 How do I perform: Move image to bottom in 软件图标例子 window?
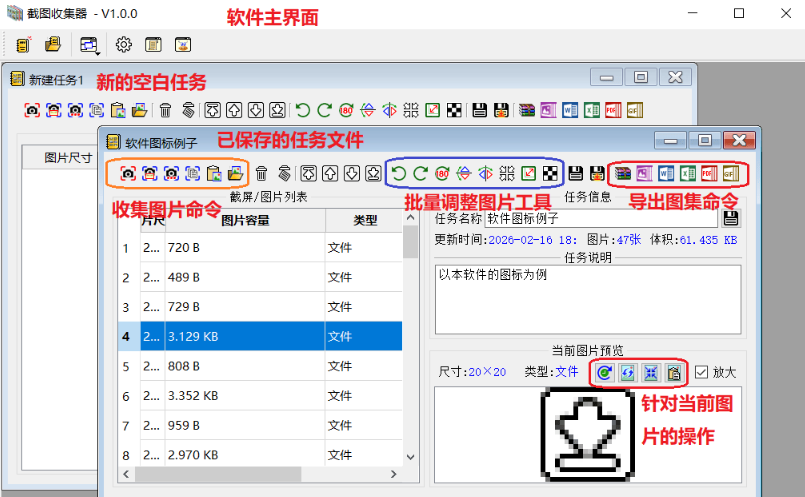coord(373,174)
